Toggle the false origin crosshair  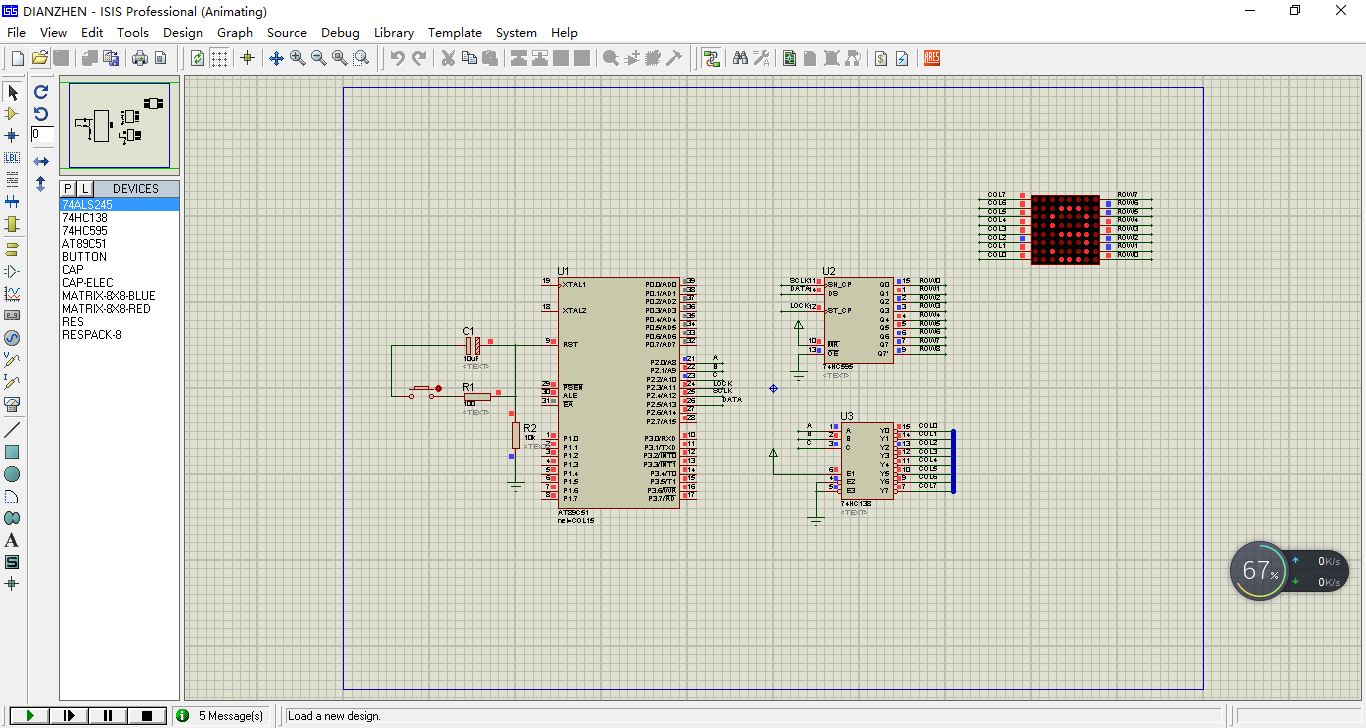[247, 58]
